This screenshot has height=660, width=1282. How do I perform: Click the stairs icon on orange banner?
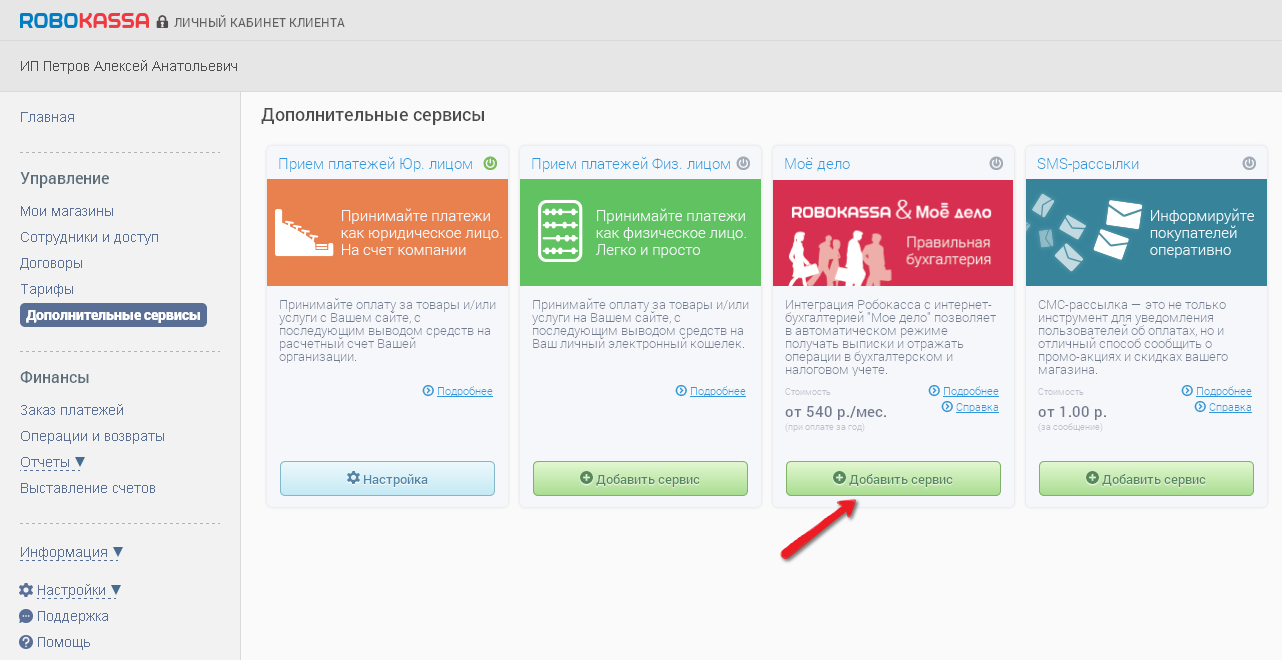click(x=303, y=233)
